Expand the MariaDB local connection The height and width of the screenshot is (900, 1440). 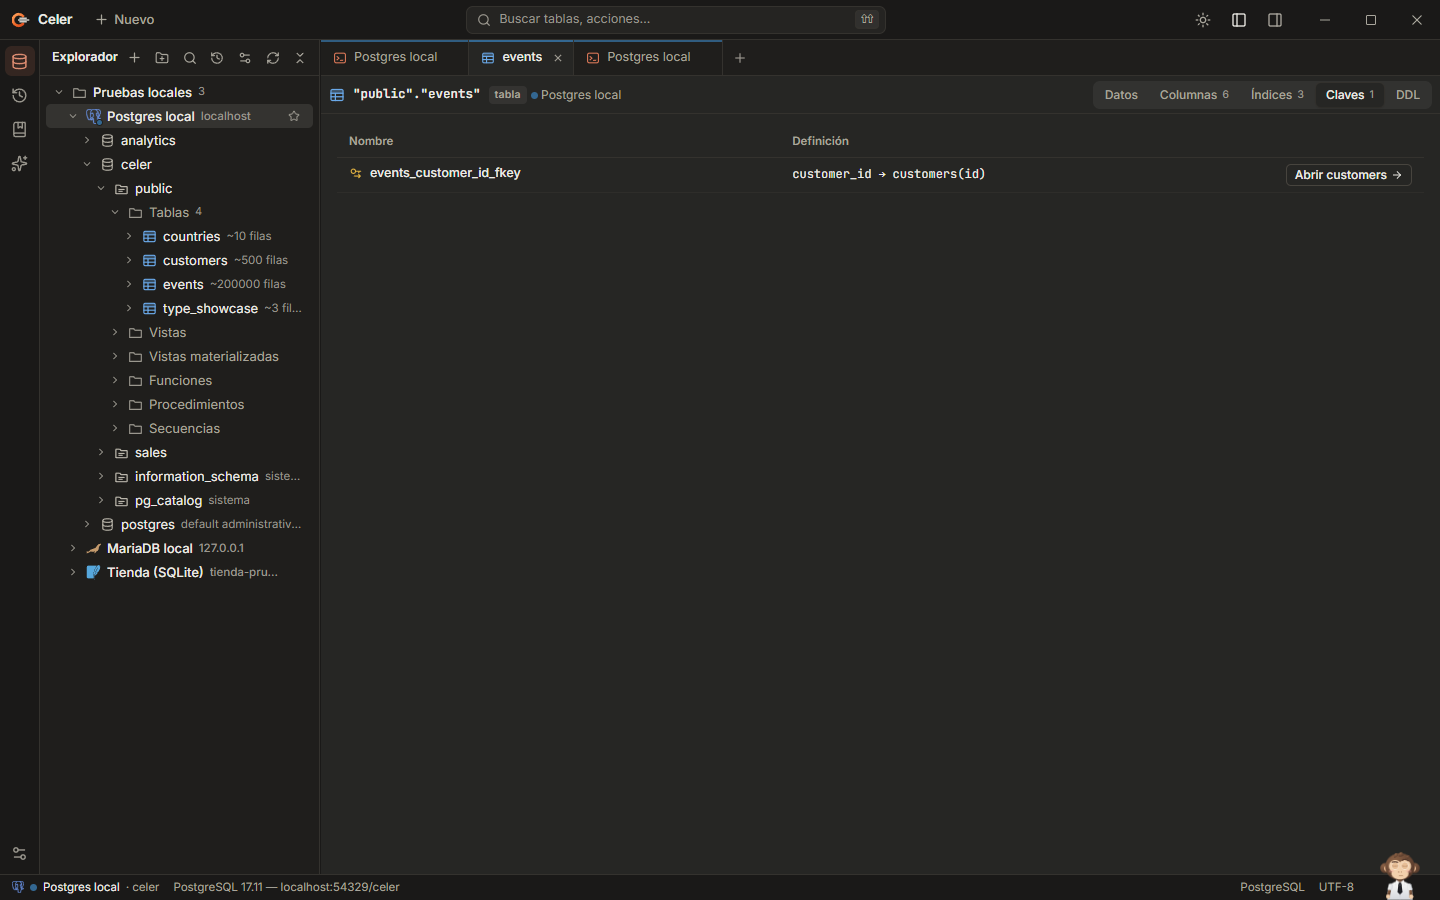[x=73, y=548]
